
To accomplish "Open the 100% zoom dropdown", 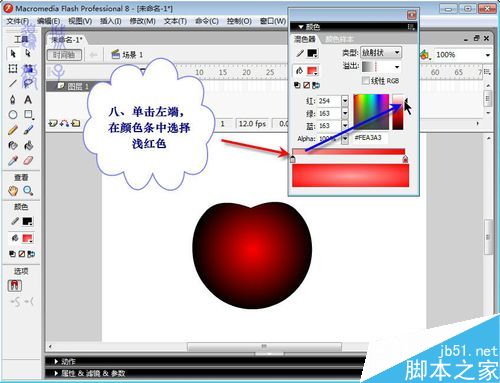I will pos(488,55).
